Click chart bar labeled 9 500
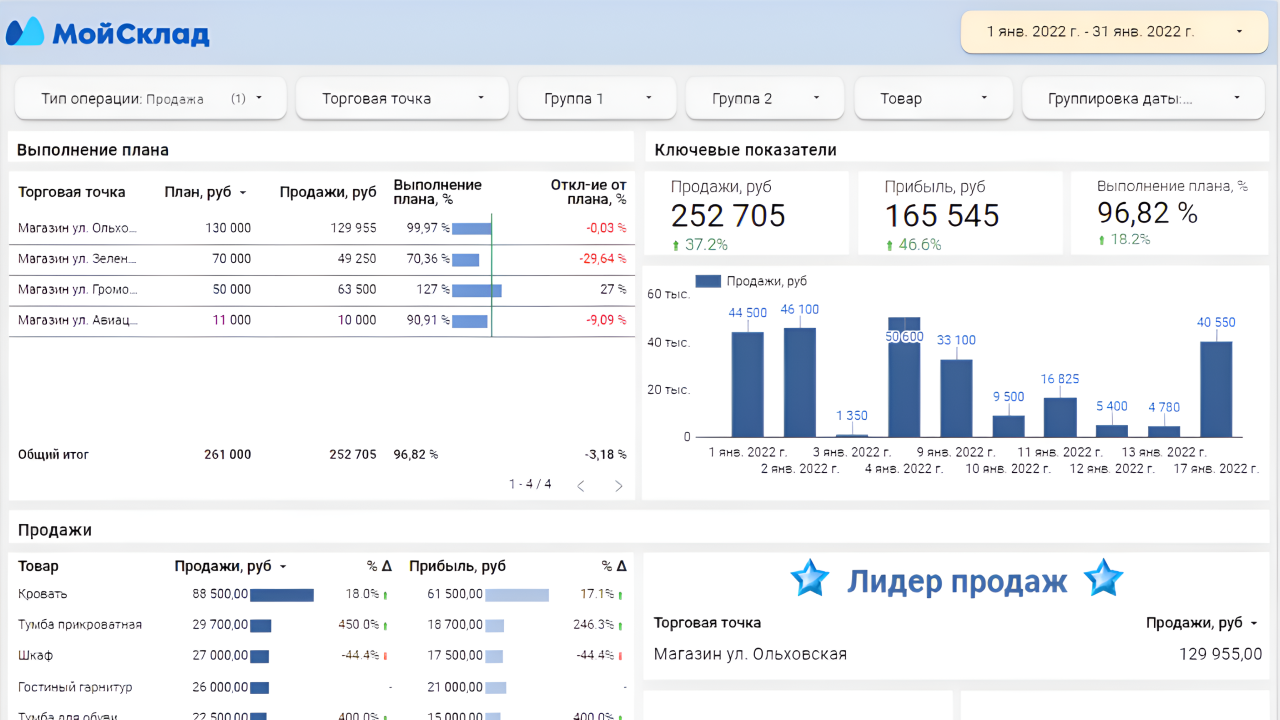1280x720 pixels. pyautogui.click(x=1008, y=426)
